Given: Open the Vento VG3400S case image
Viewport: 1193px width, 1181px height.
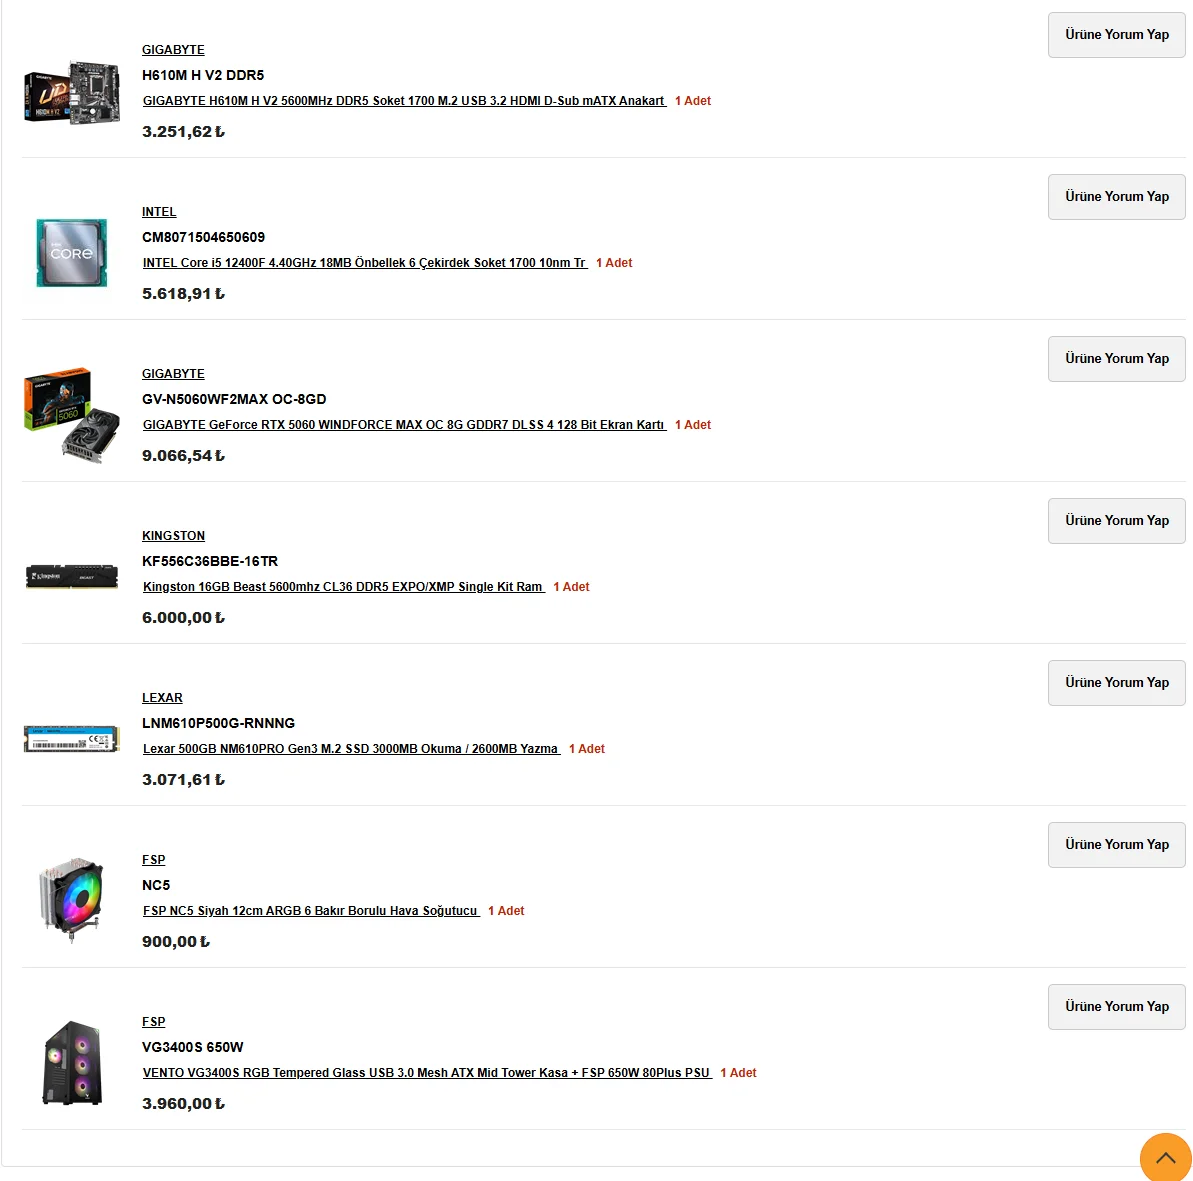Looking at the screenshot, I should pyautogui.click(x=72, y=1063).
